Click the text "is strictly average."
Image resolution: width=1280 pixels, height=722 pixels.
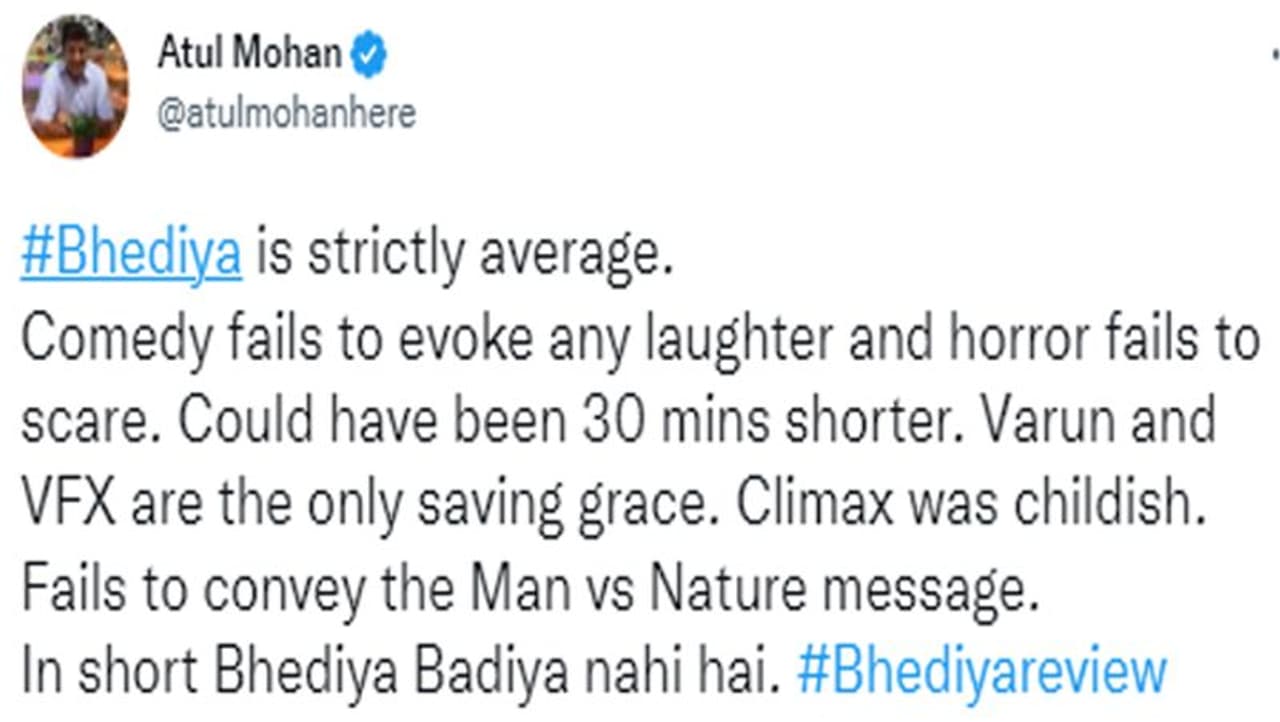(x=459, y=257)
